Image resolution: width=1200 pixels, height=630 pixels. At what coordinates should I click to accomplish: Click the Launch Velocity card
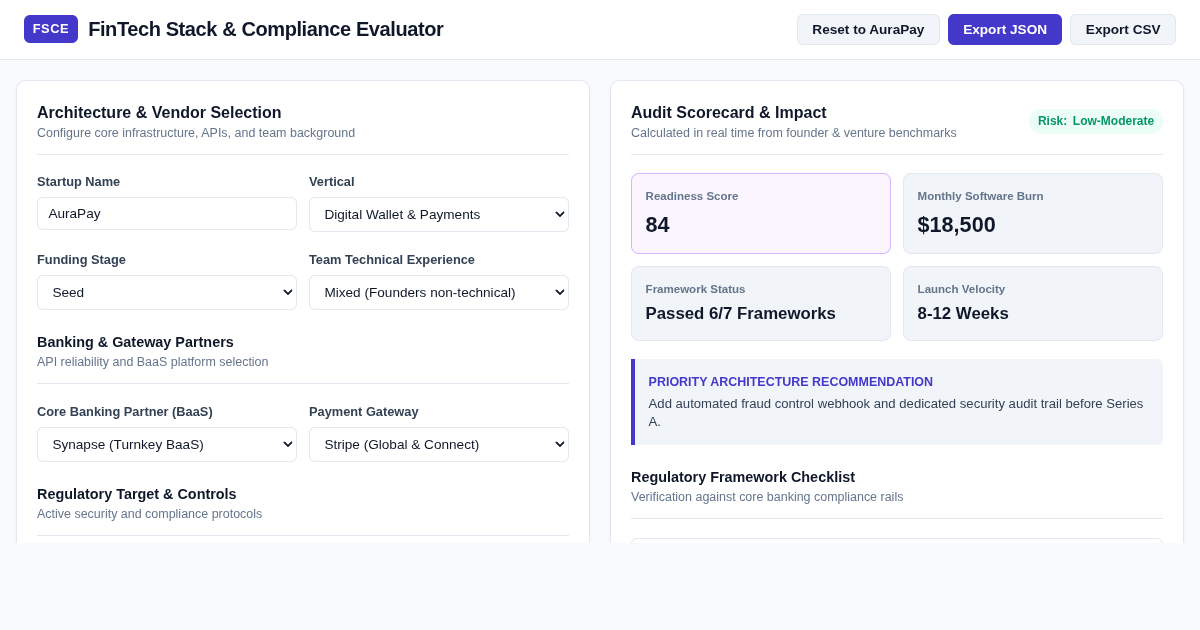coord(1033,303)
